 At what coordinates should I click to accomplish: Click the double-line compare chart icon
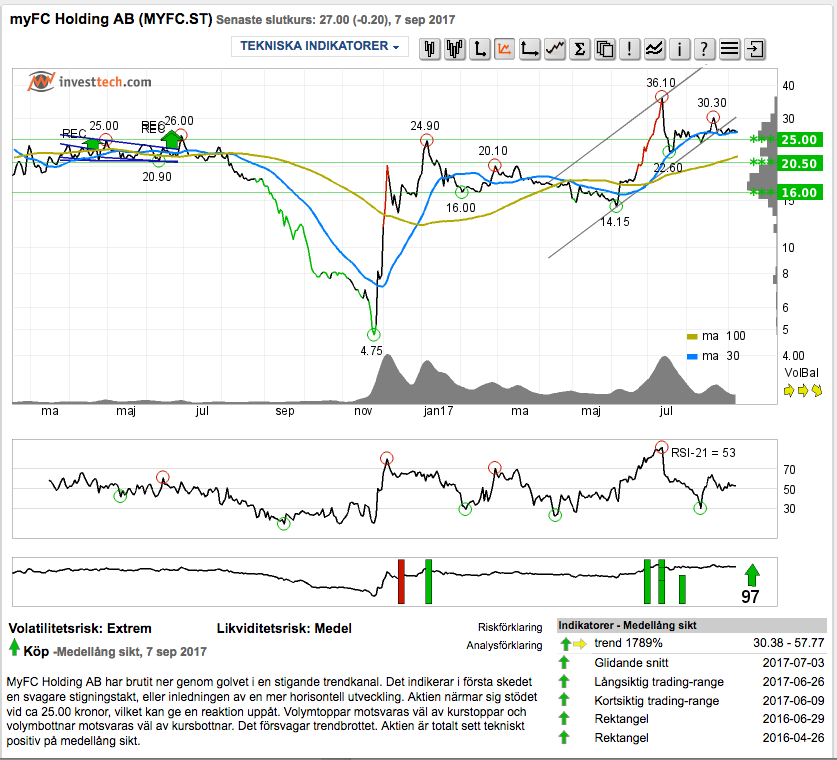pyautogui.click(x=654, y=49)
